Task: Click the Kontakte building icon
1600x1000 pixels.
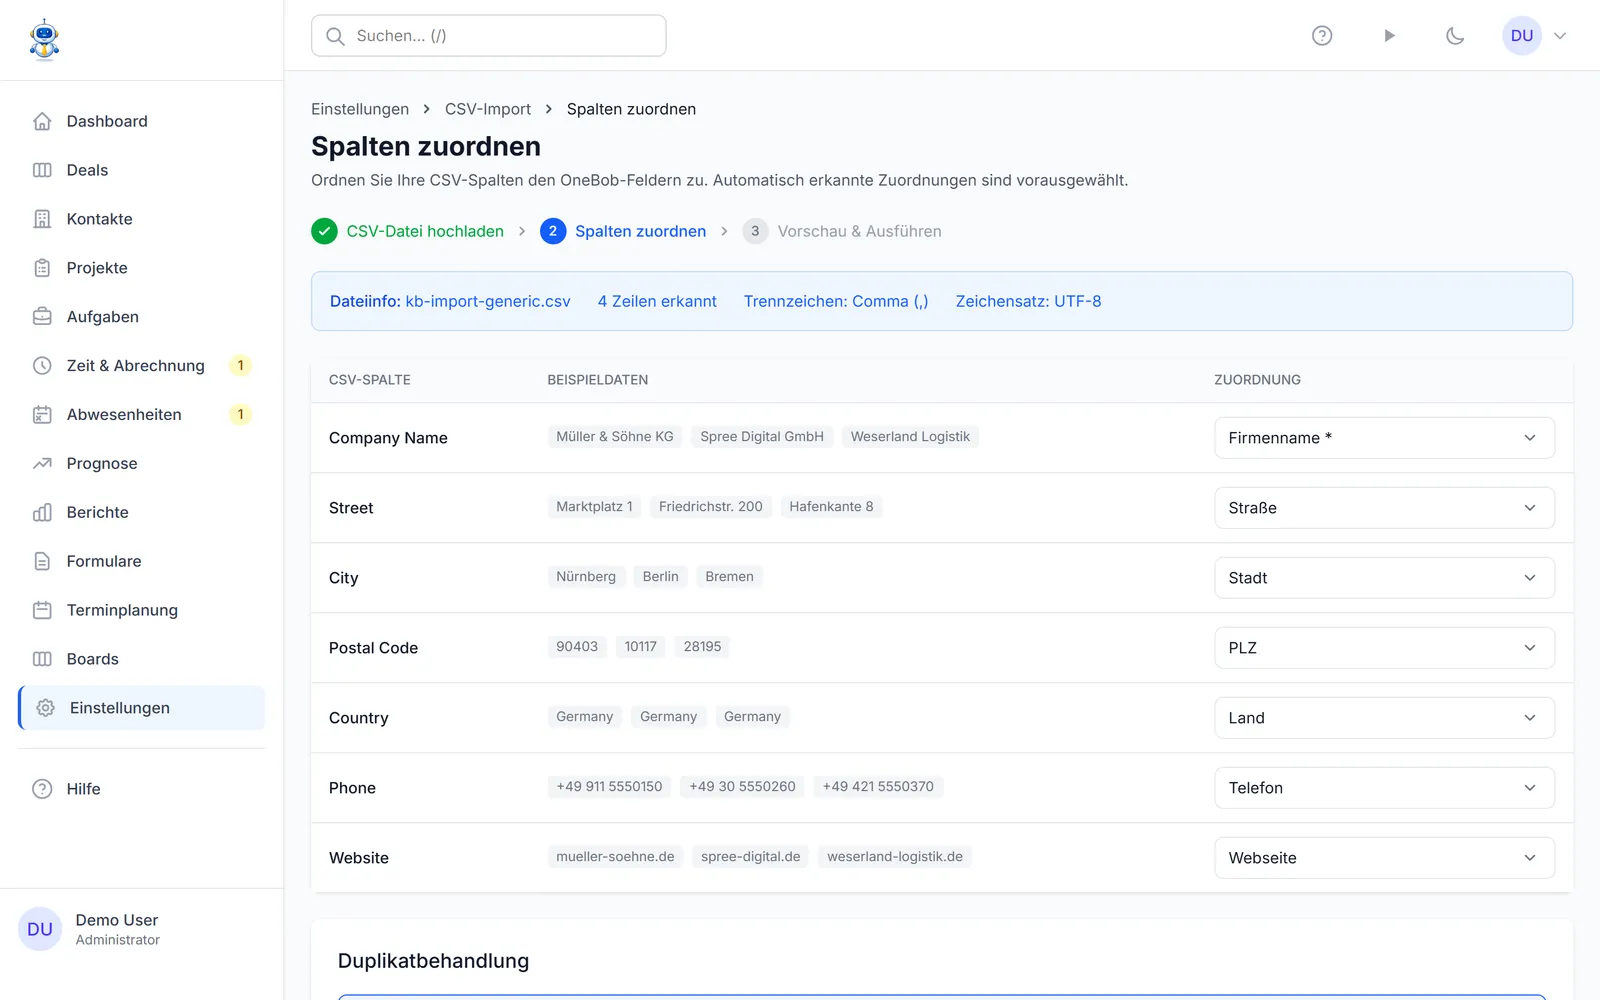Action: [42, 219]
